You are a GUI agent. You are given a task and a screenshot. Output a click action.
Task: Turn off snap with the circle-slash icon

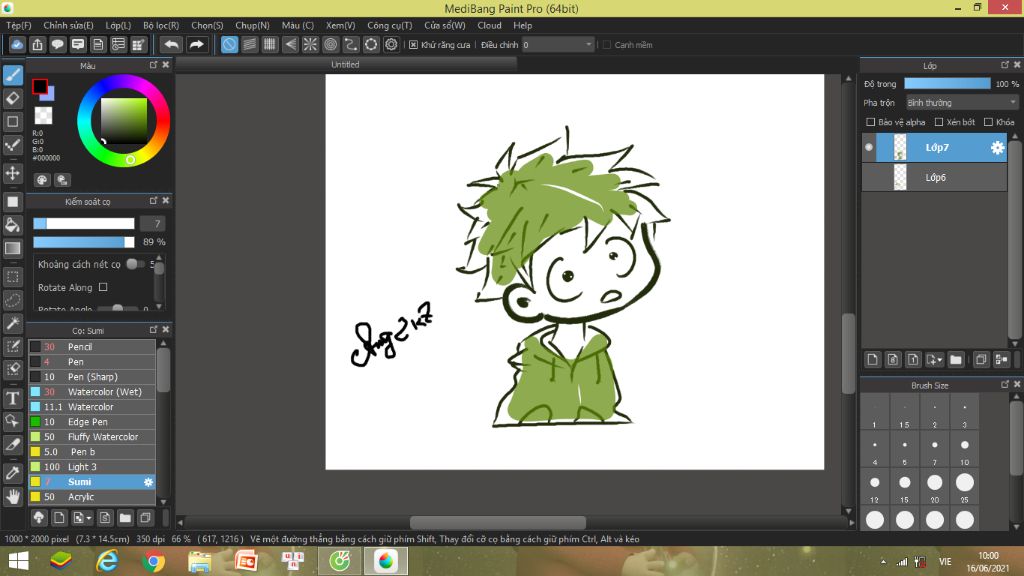click(229, 44)
